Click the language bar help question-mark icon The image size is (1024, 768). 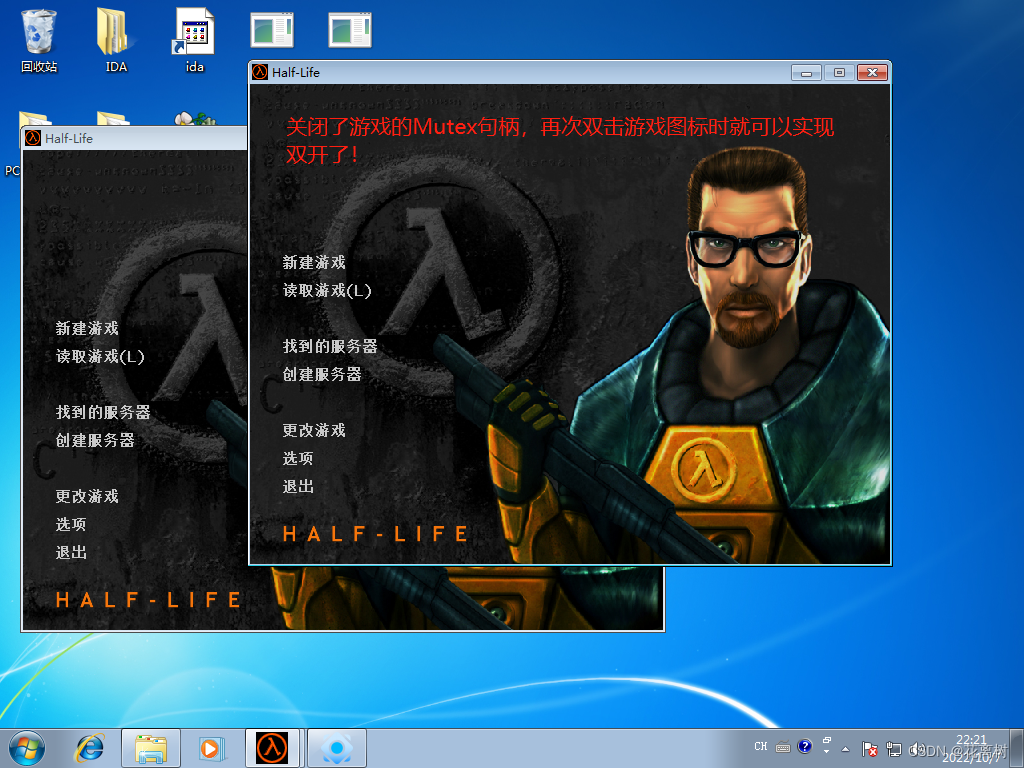coord(805,746)
